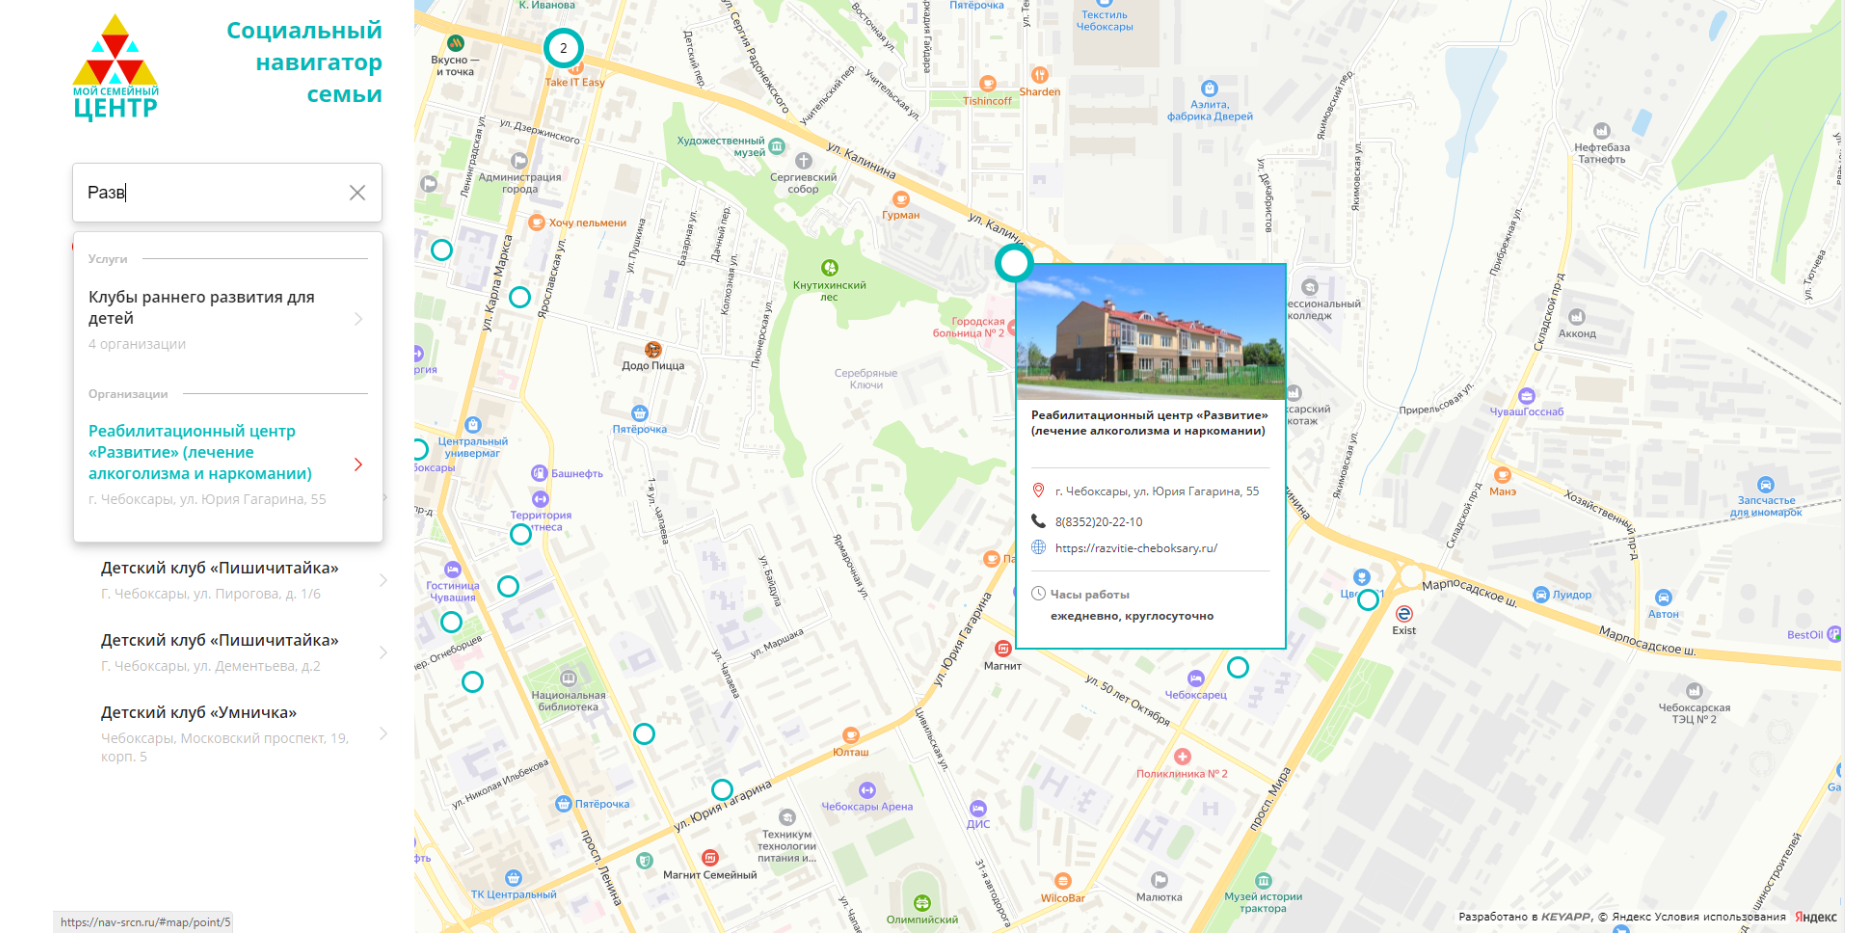Click the circle marker near Чебоксарец

(1238, 667)
